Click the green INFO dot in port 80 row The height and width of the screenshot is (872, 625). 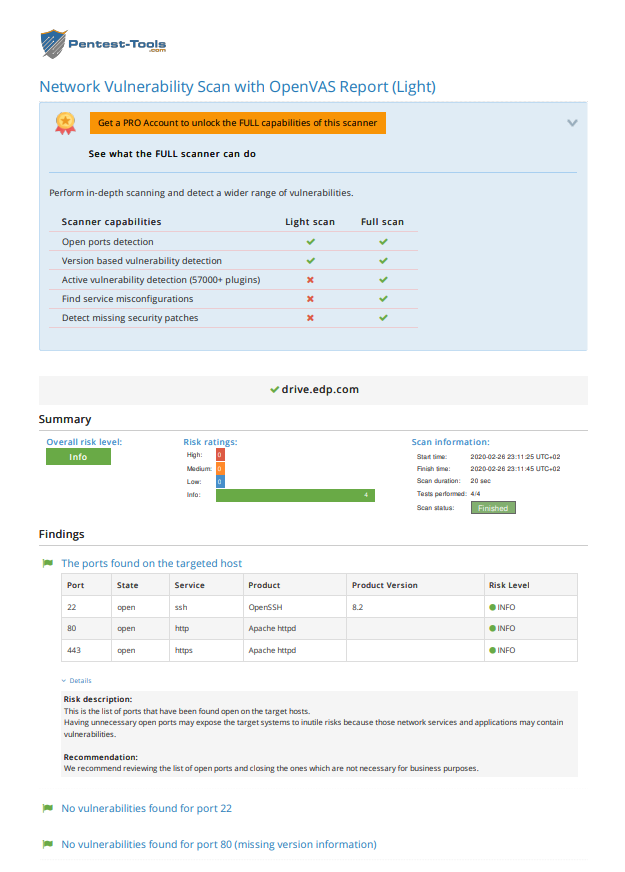click(493, 628)
